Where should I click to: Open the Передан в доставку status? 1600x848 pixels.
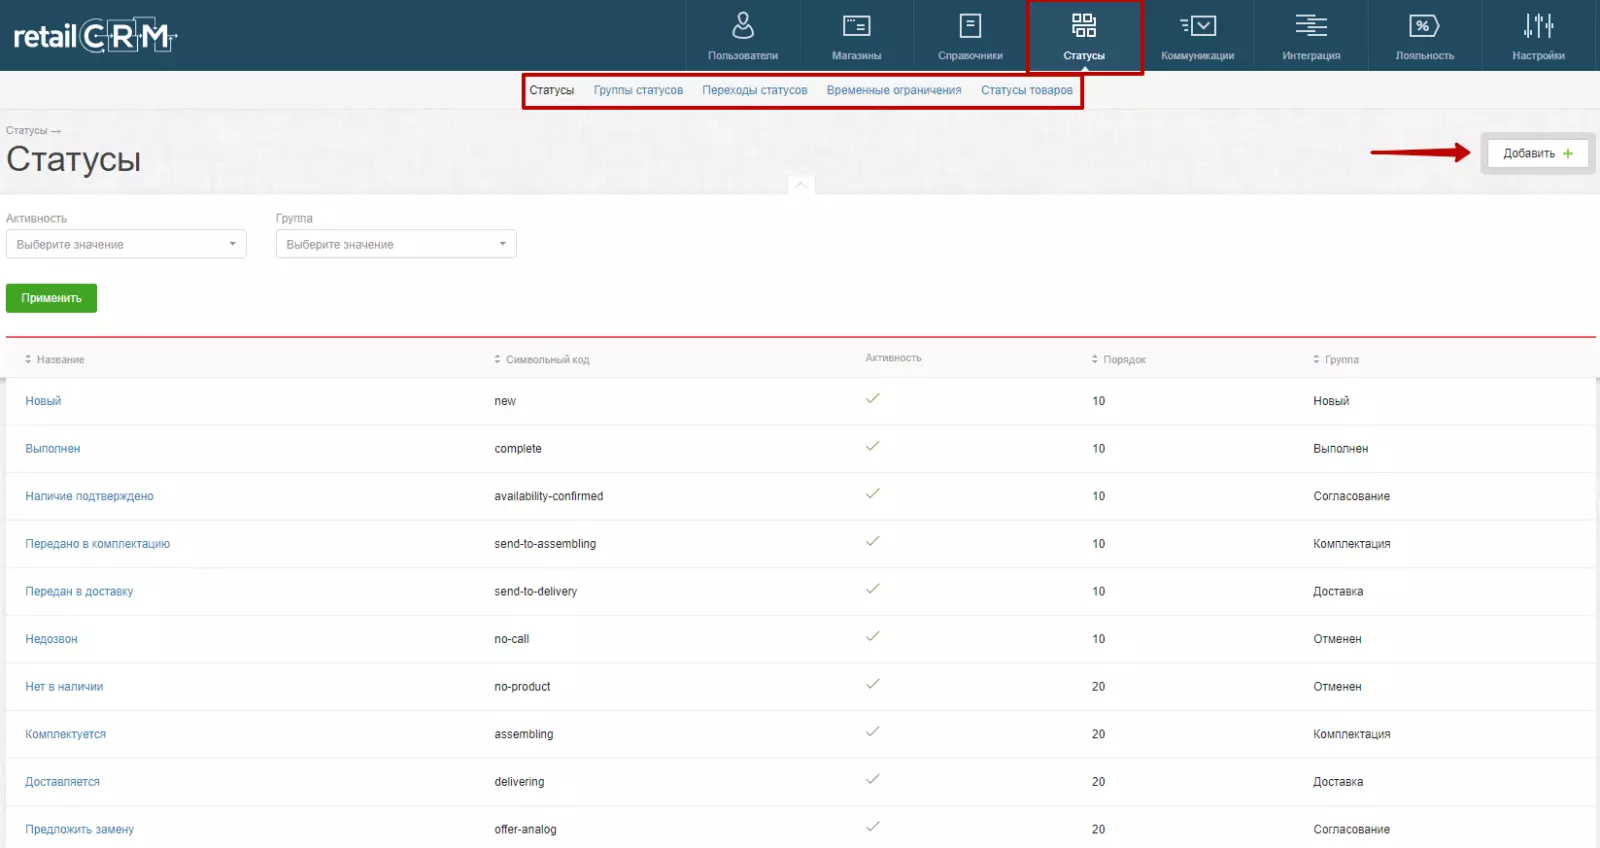[79, 591]
